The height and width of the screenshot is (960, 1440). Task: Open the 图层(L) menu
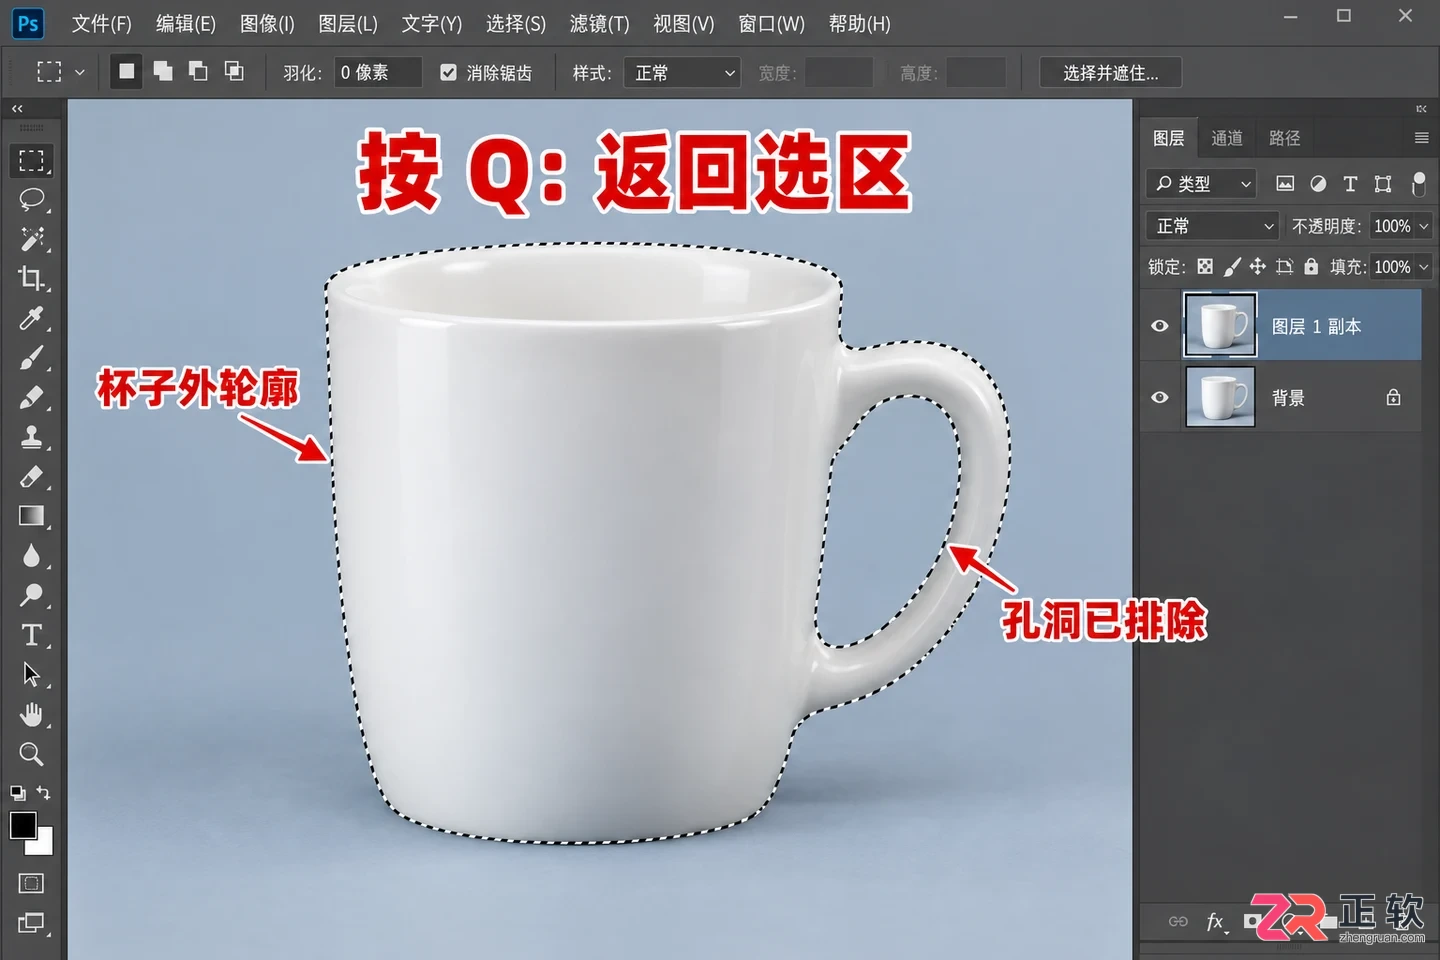[x=347, y=24]
